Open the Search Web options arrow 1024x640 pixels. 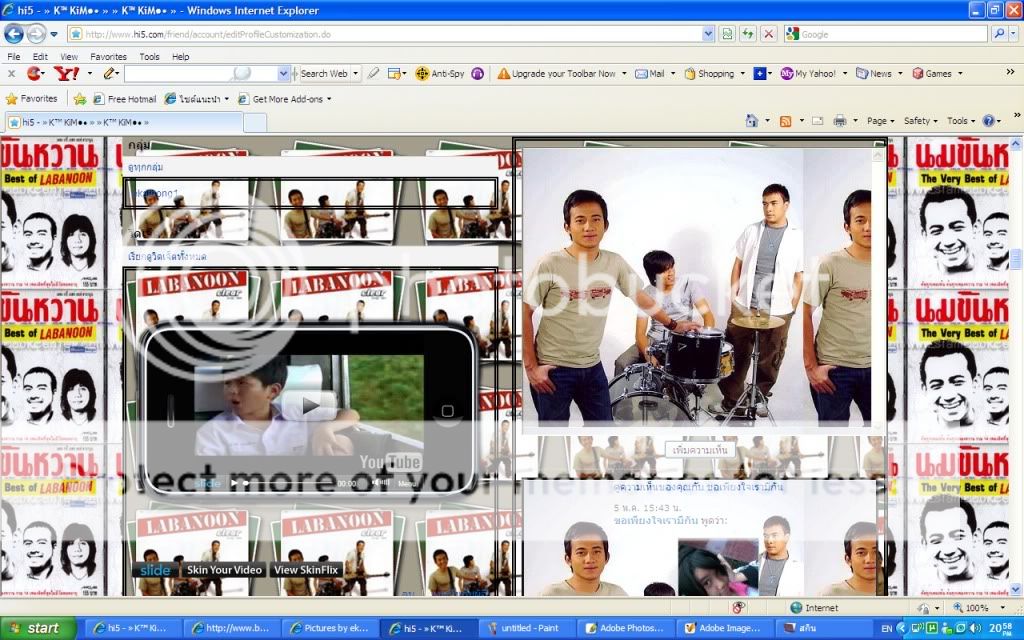(356, 74)
